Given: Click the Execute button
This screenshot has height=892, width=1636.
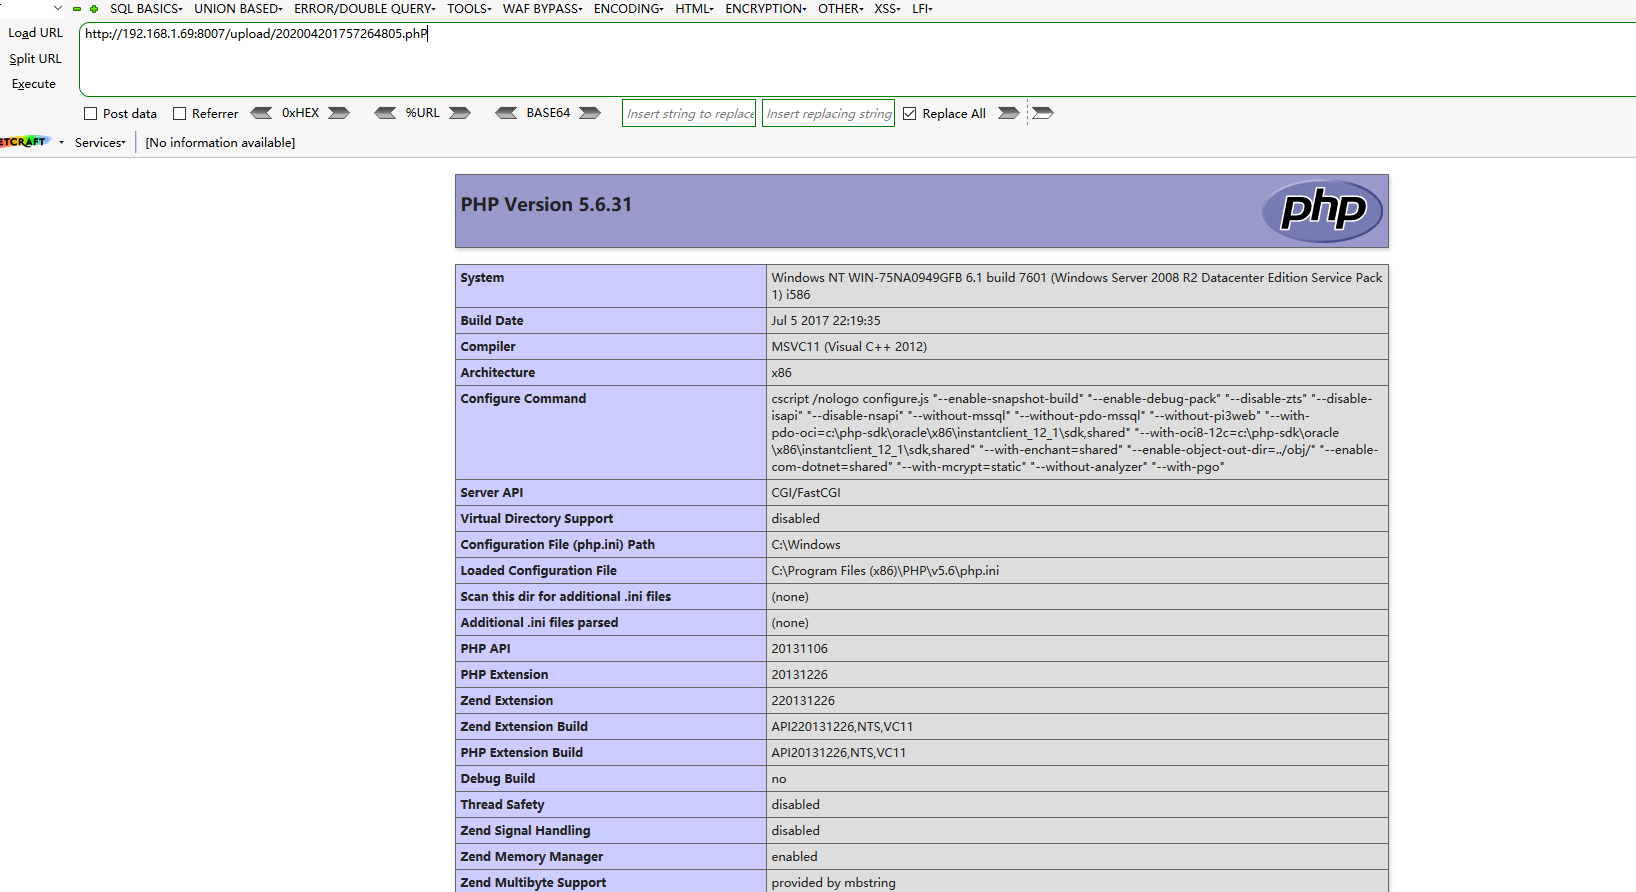Looking at the screenshot, I should 34,84.
